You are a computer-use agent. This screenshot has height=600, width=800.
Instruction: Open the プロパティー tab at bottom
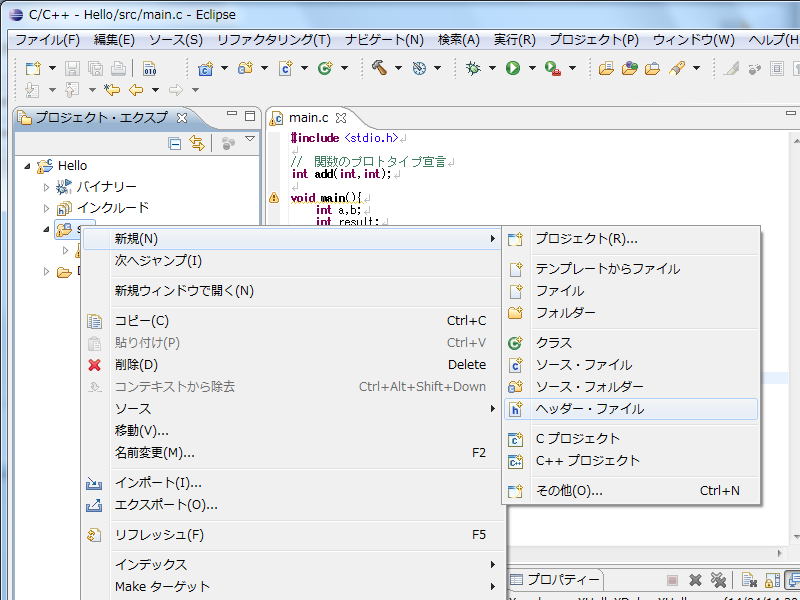point(563,580)
